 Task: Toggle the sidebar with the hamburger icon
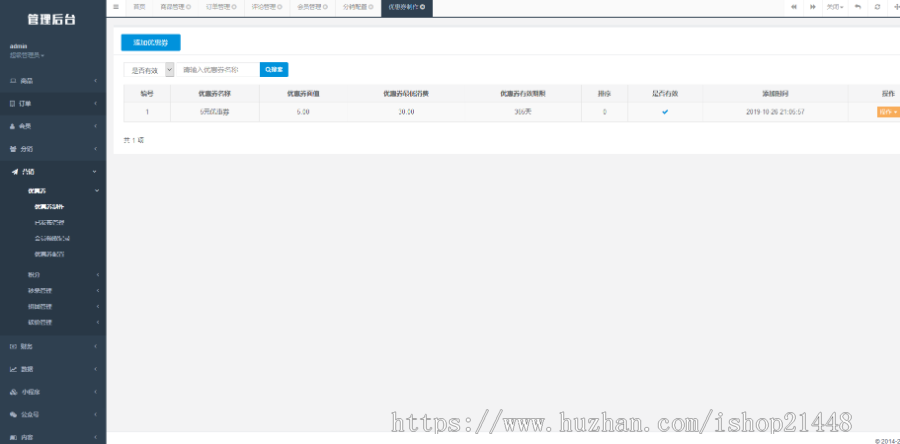[116, 7]
